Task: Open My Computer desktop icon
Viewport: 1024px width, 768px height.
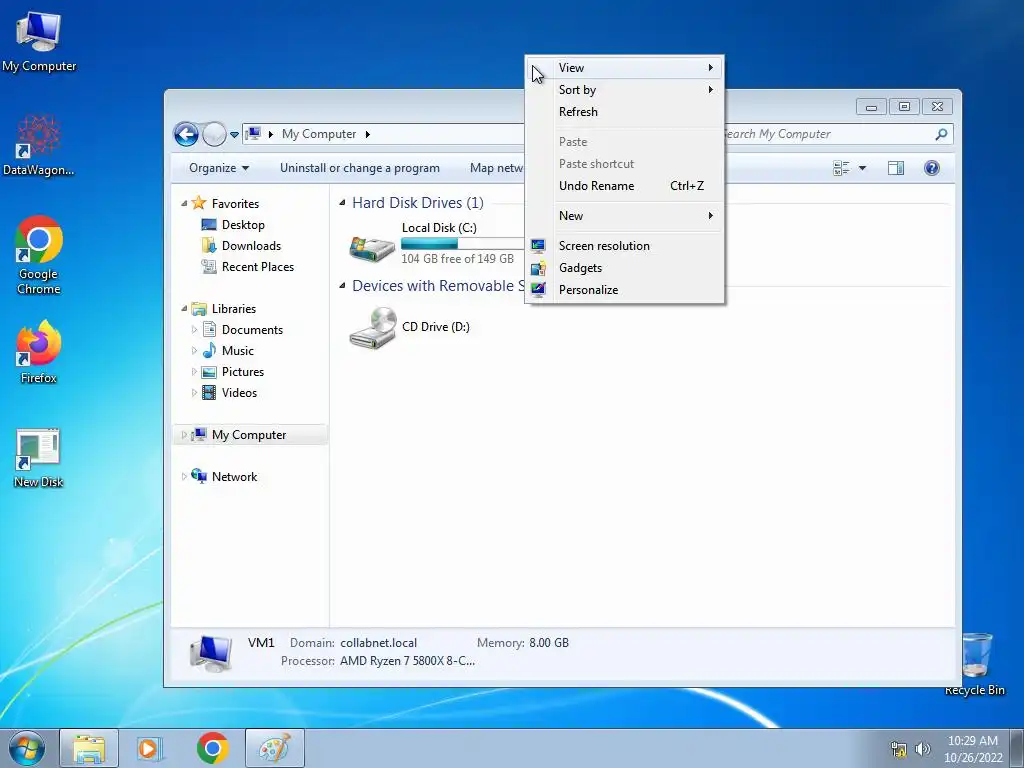Action: (39, 40)
